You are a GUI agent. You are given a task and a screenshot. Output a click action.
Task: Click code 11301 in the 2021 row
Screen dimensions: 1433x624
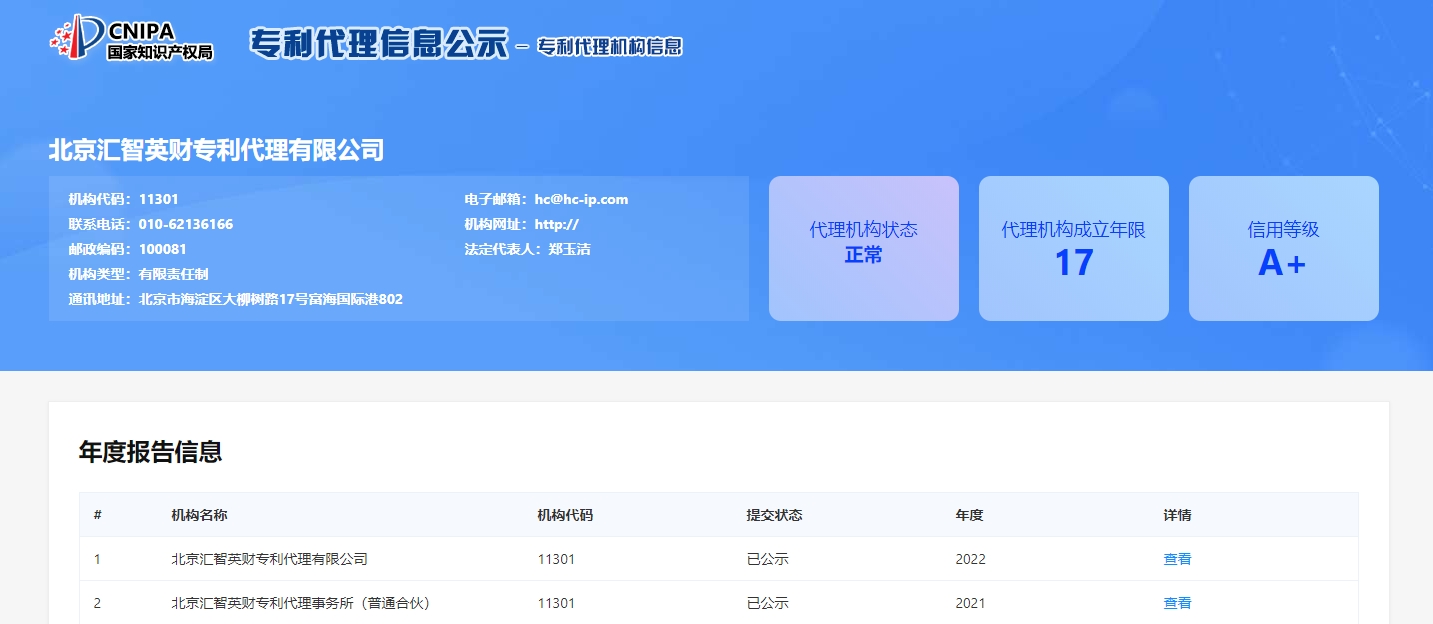point(556,603)
